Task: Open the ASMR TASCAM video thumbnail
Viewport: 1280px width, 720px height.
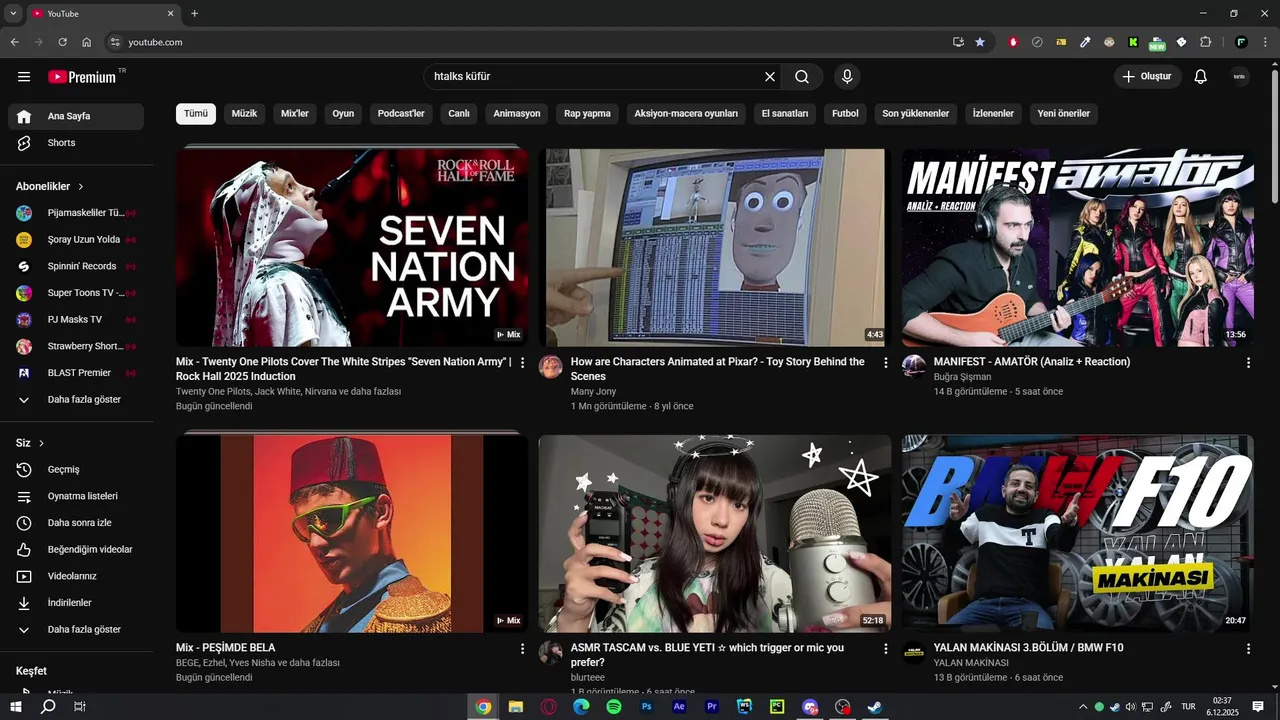Action: pos(715,534)
